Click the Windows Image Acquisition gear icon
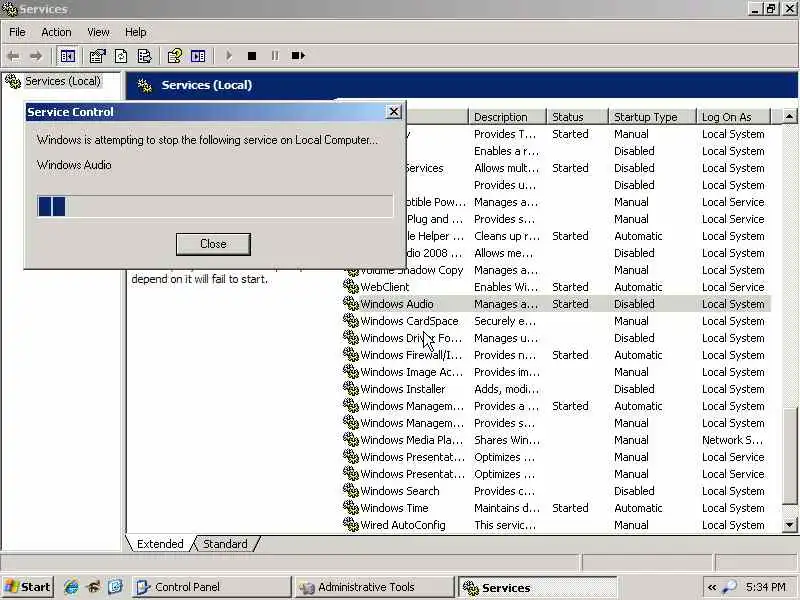800x600 pixels. pyautogui.click(x=351, y=371)
